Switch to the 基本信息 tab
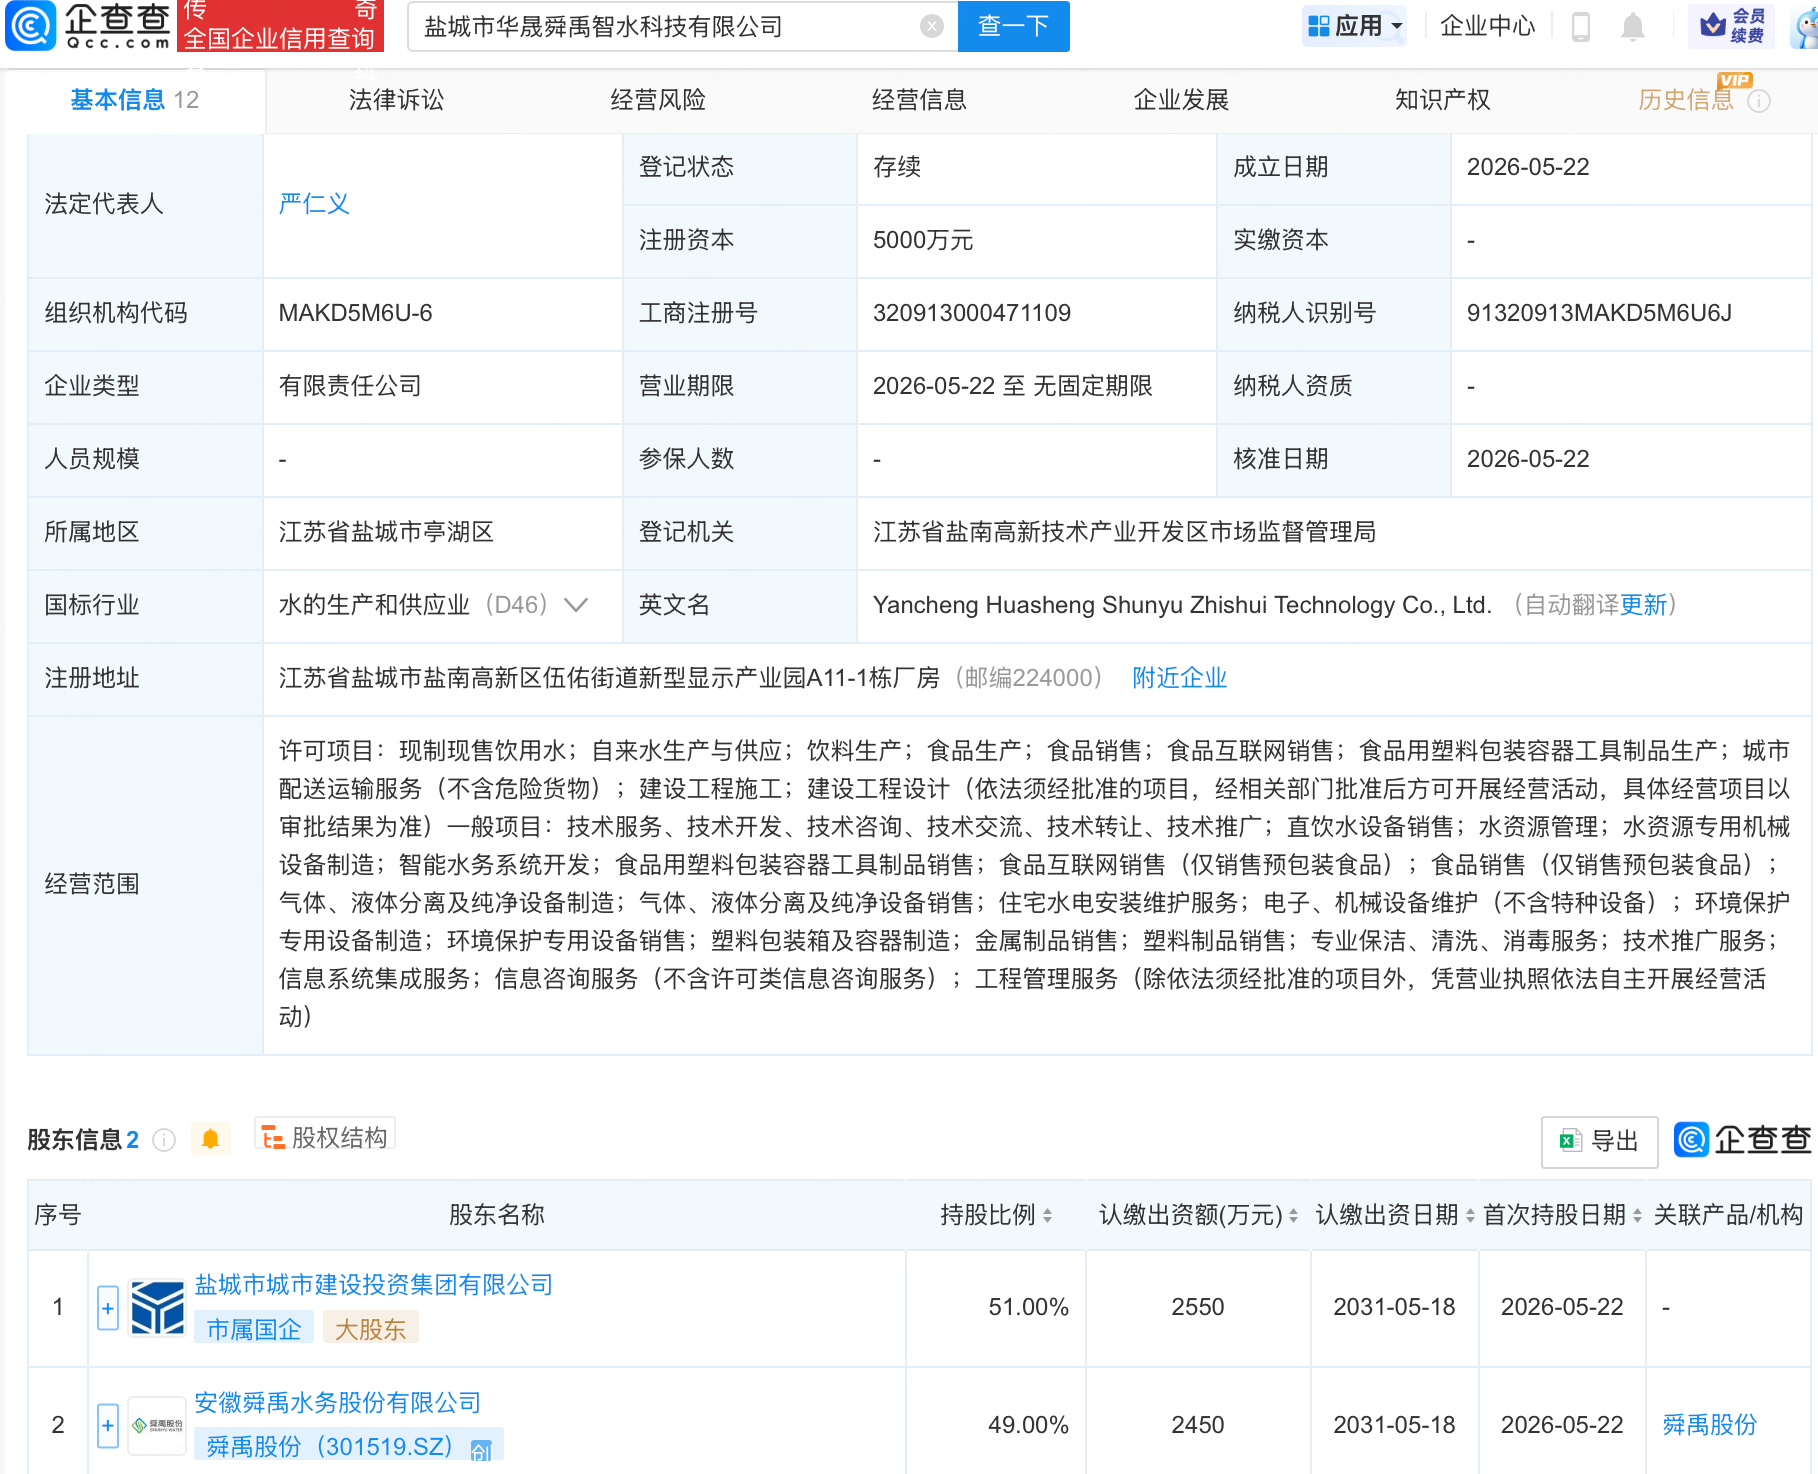 point(135,100)
